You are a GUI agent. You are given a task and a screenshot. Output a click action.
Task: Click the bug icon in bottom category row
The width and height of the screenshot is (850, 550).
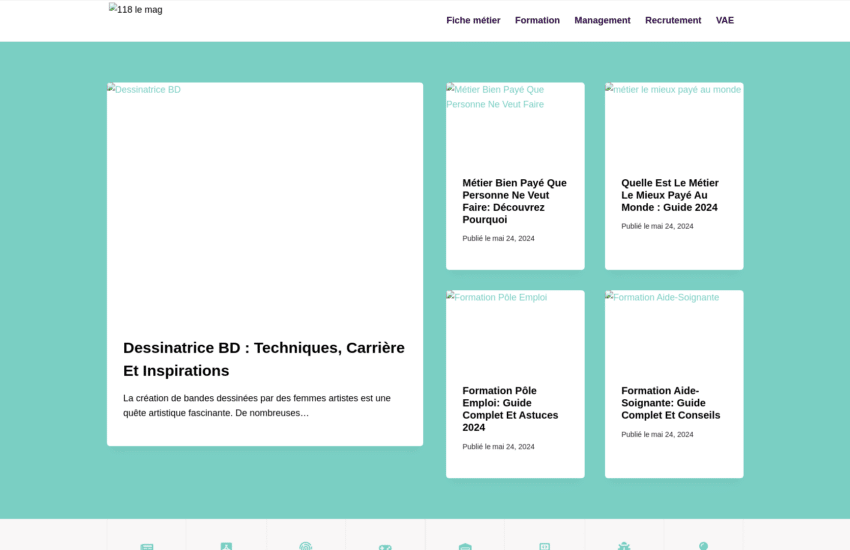624,546
